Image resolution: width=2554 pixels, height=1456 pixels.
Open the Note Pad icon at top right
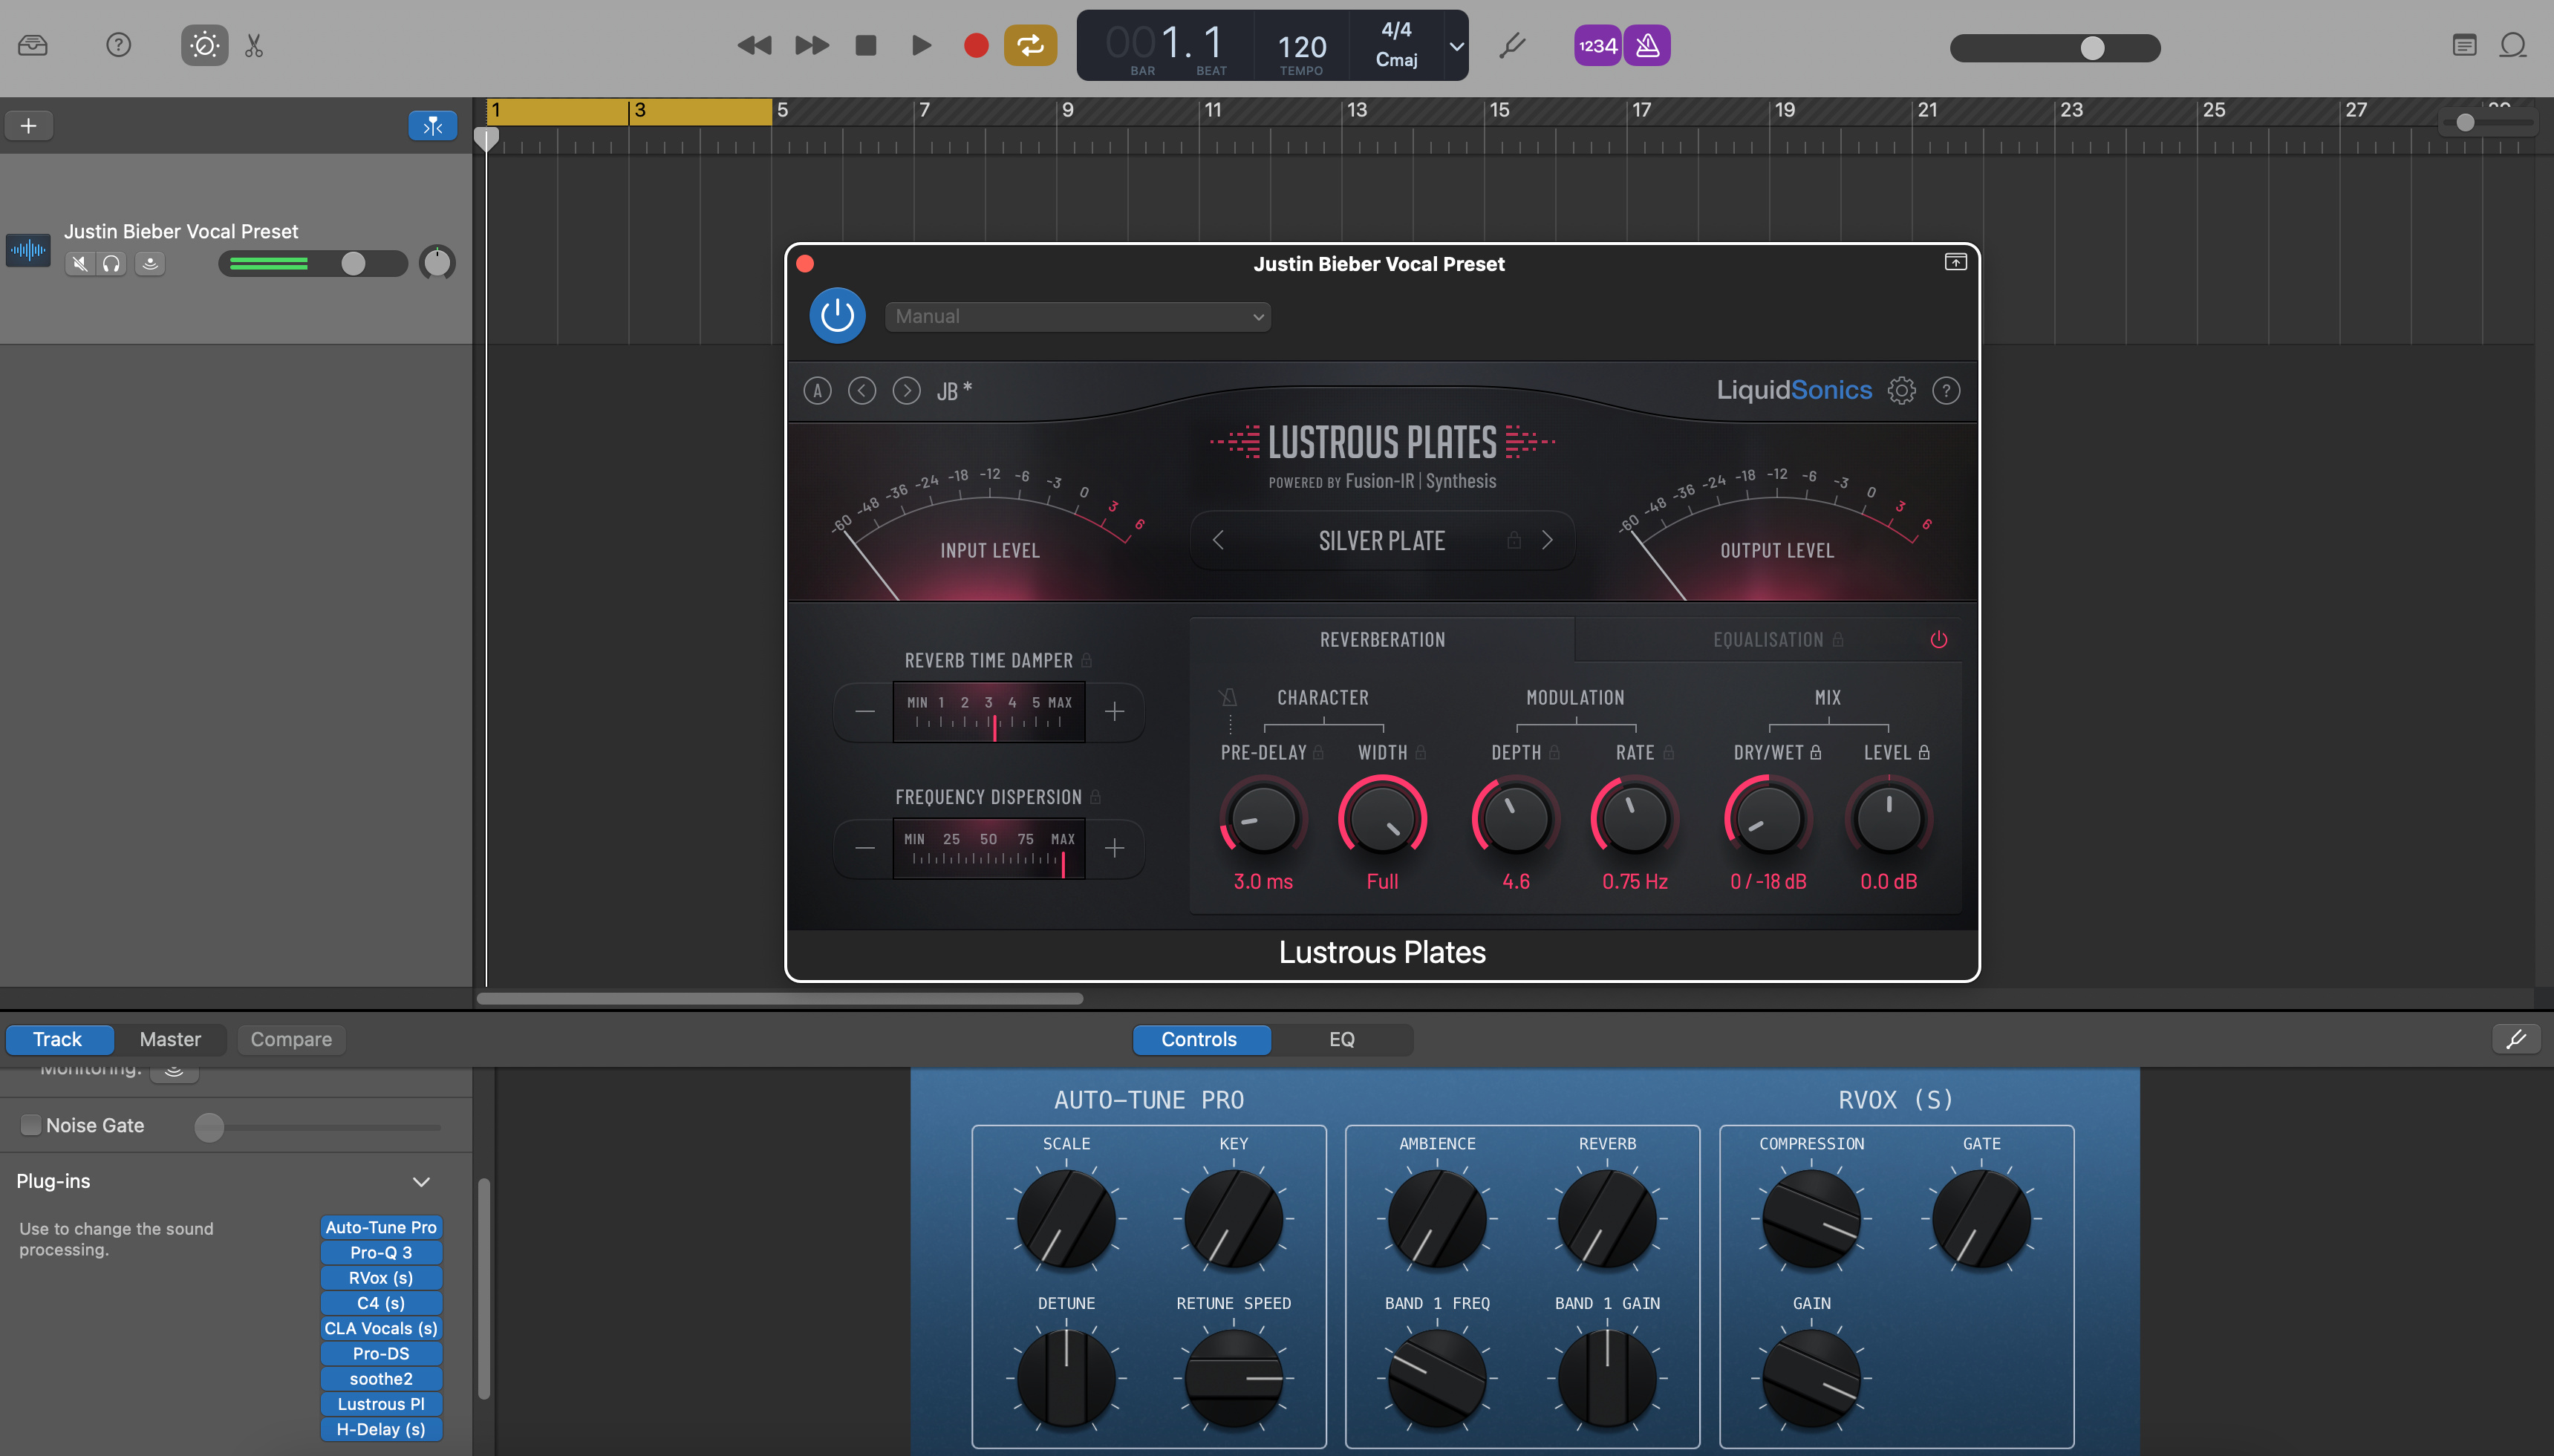(x=2465, y=45)
